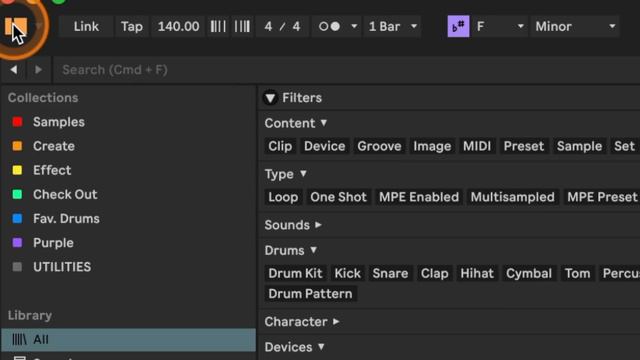The width and height of the screenshot is (640, 360).
Task: Open the Minor scale dropdown
Action: point(575,27)
